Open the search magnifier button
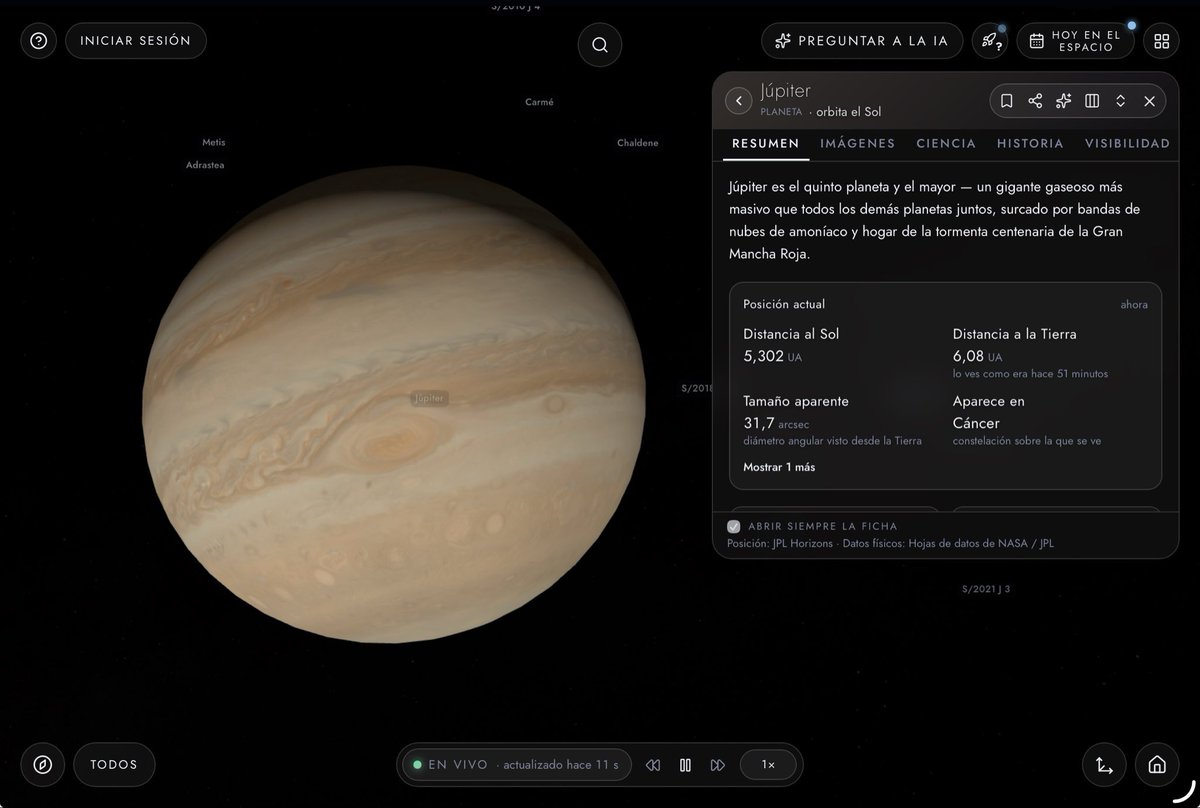This screenshot has height=808, width=1200. (x=600, y=45)
